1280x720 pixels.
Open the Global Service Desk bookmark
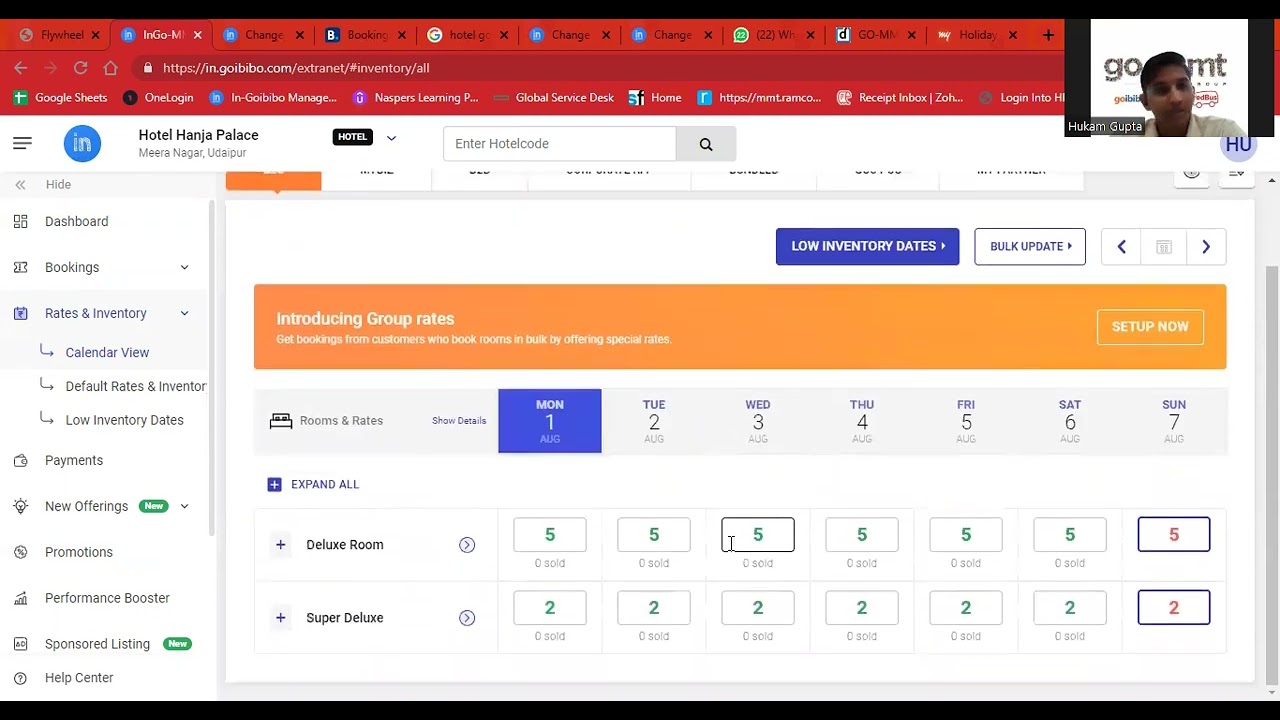click(554, 98)
